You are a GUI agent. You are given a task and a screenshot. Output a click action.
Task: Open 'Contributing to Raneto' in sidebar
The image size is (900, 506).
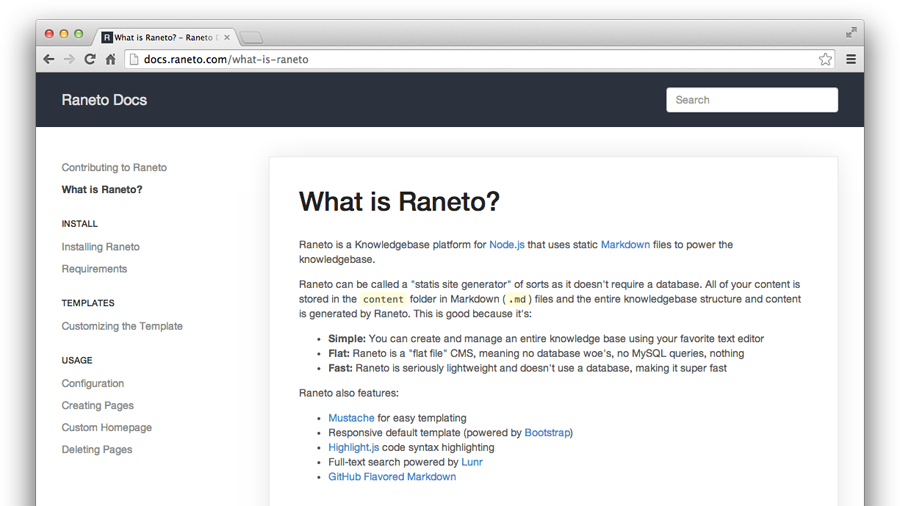[114, 168]
